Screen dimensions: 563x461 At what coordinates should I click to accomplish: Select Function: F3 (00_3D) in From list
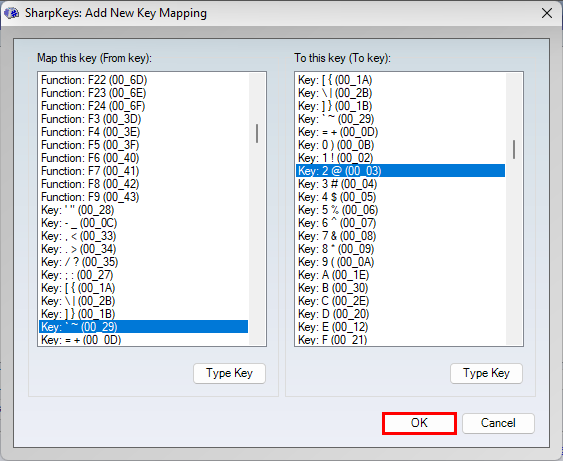(x=144, y=119)
